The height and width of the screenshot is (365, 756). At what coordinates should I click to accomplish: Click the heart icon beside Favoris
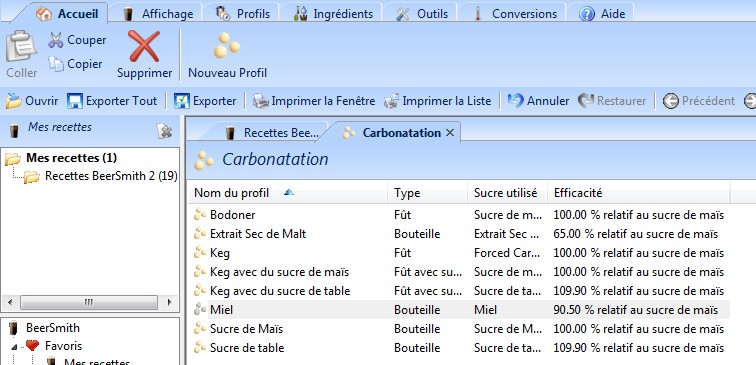pos(32,346)
